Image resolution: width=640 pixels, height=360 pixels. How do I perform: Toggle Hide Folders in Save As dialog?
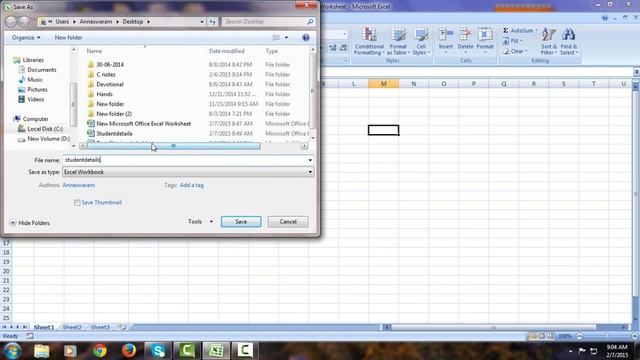pyautogui.click(x=30, y=223)
